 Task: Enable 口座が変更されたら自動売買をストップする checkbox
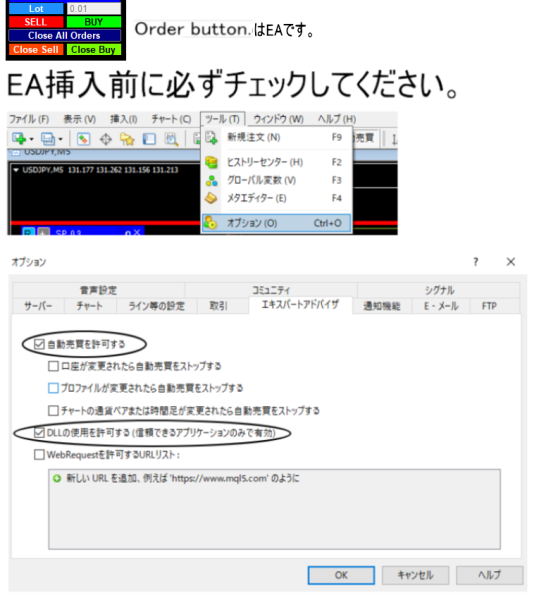point(53,366)
